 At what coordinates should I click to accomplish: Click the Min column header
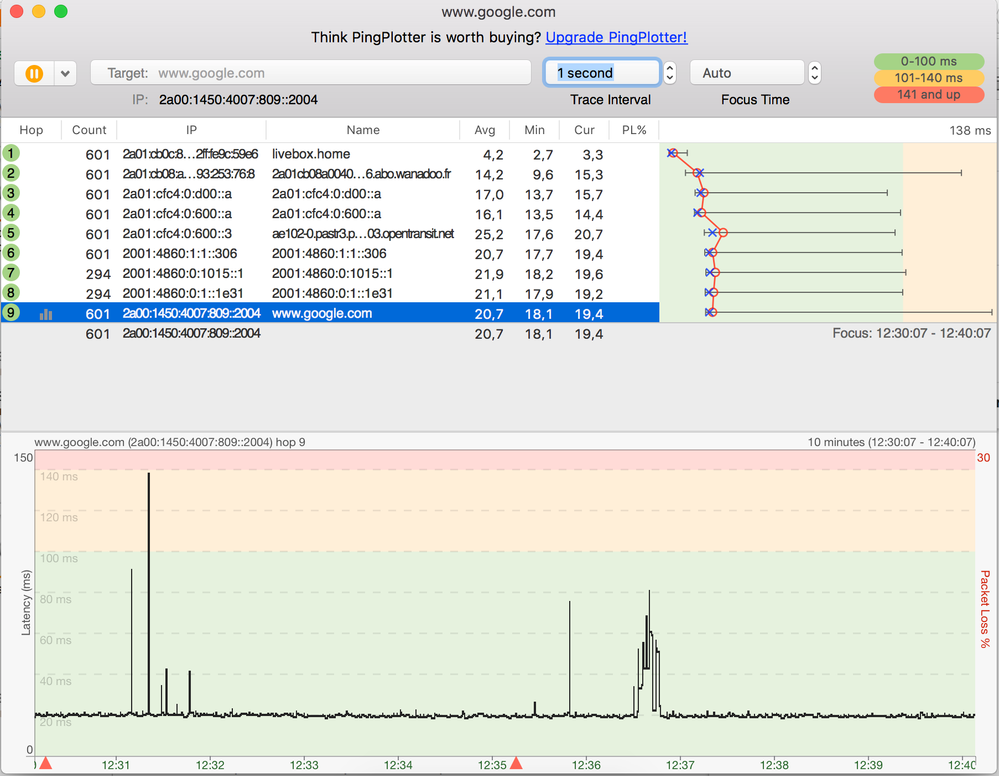[535, 130]
